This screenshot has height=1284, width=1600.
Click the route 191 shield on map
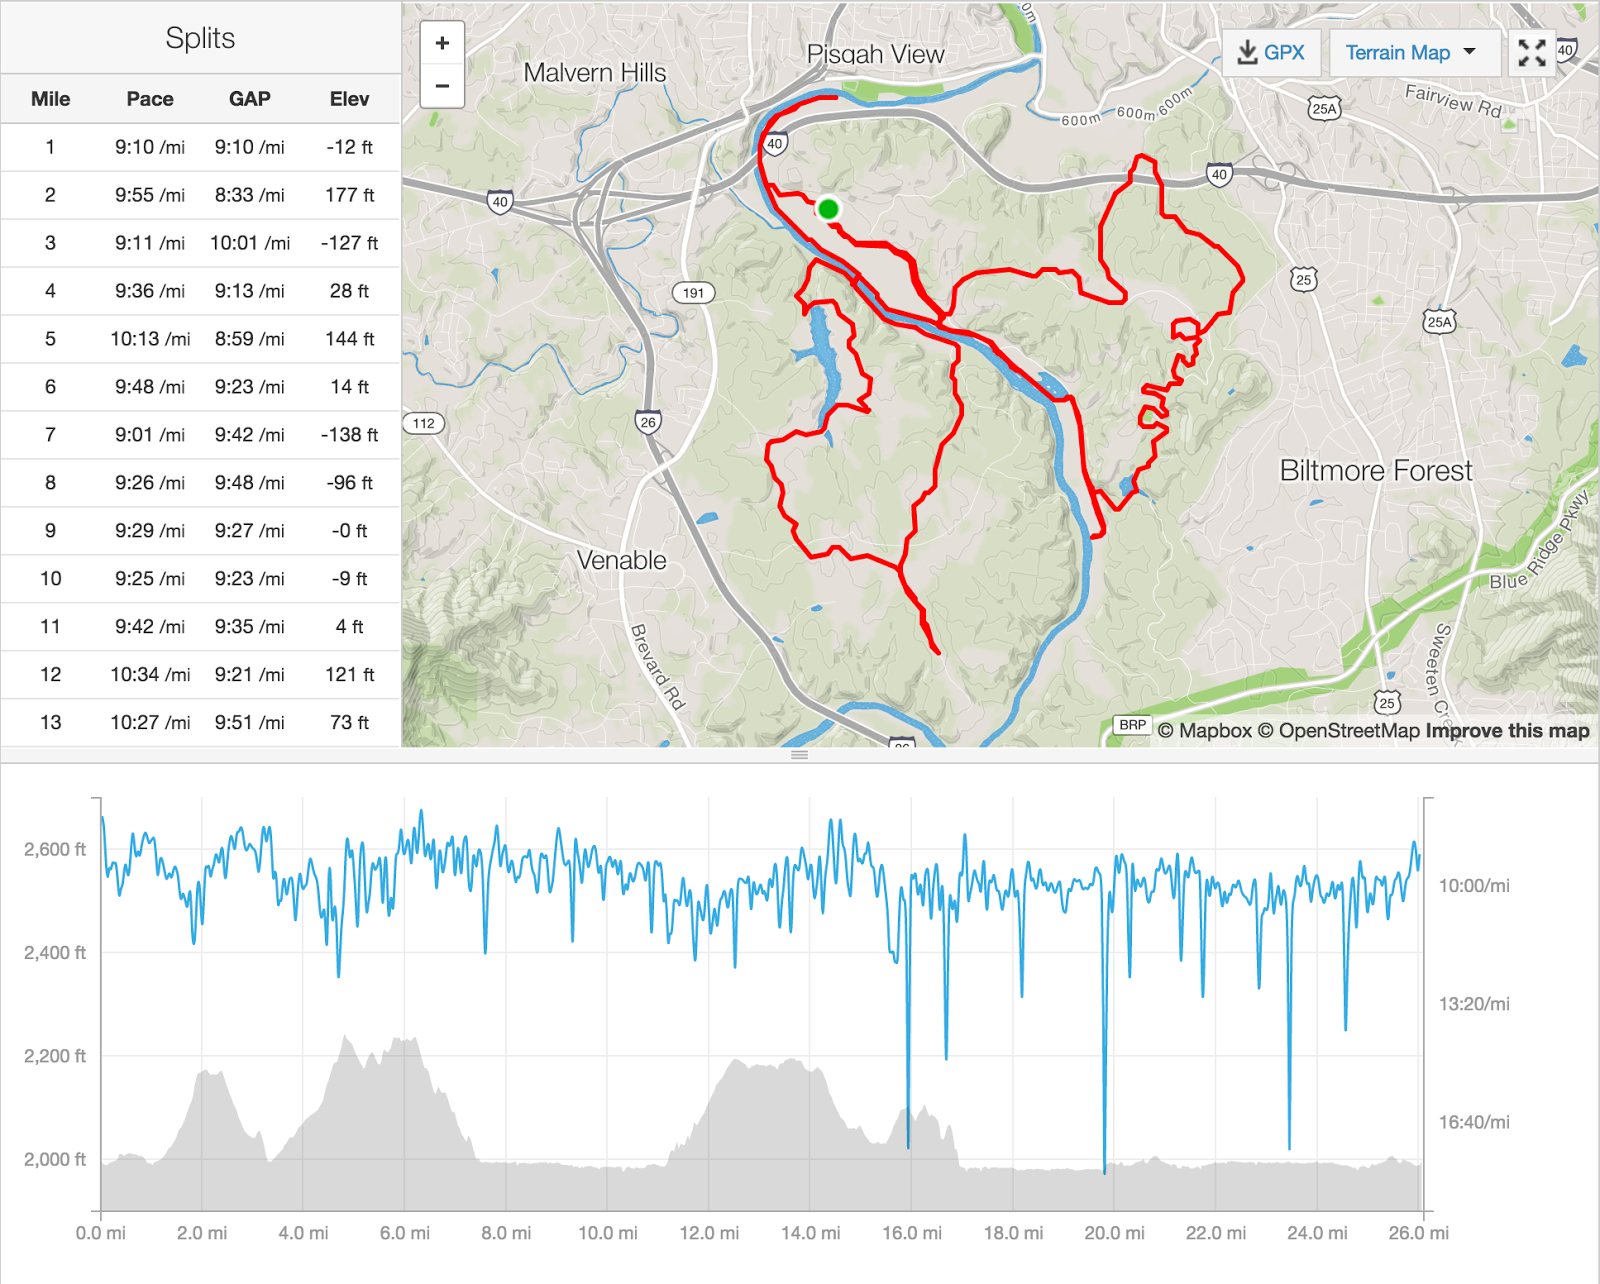point(693,293)
